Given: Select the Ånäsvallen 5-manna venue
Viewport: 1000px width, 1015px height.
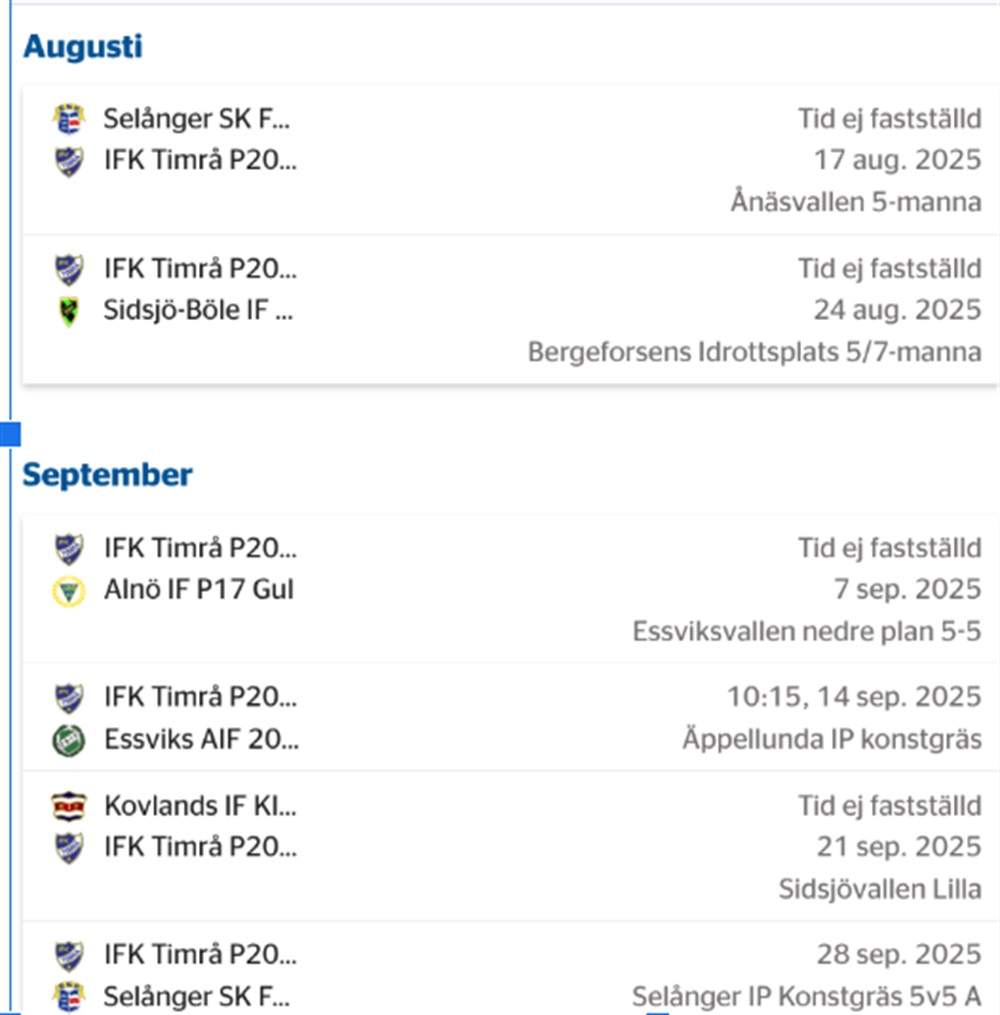Looking at the screenshot, I should pyautogui.click(x=855, y=202).
